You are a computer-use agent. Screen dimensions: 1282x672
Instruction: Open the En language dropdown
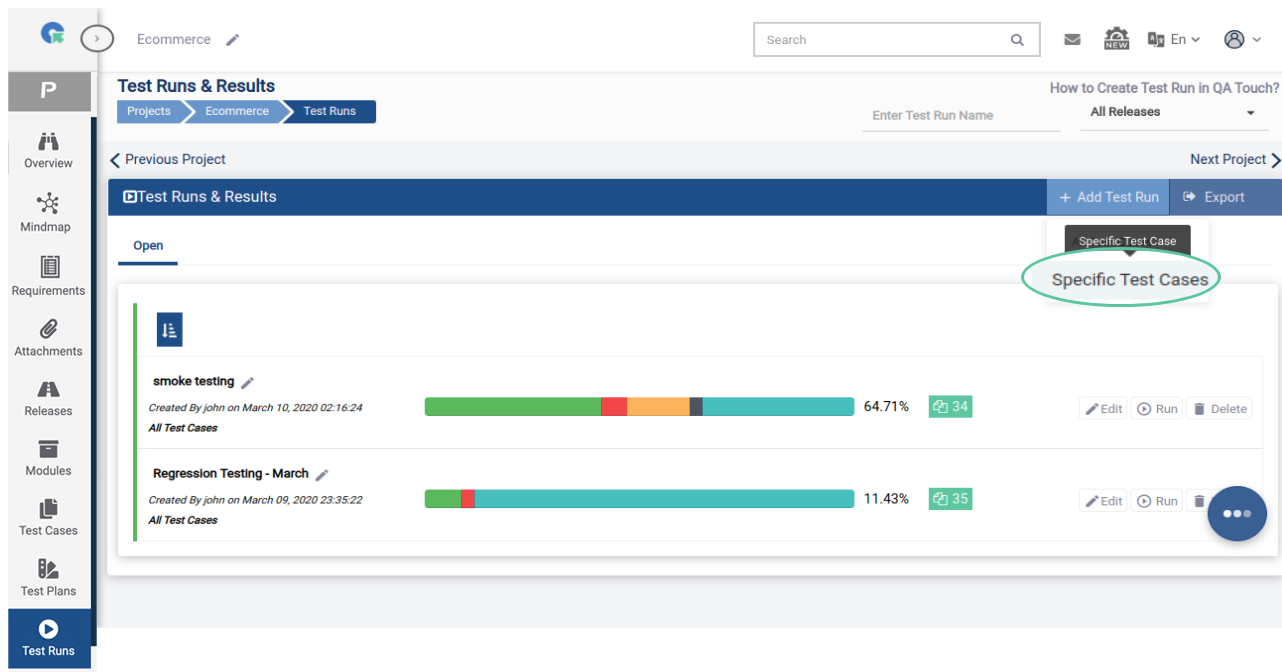1174,40
